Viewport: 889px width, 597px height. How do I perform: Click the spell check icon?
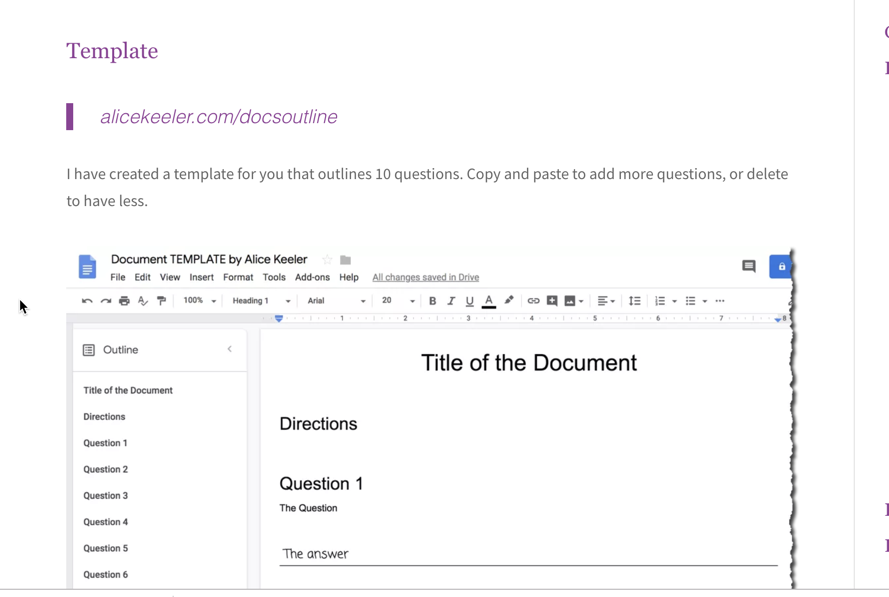[x=143, y=301]
